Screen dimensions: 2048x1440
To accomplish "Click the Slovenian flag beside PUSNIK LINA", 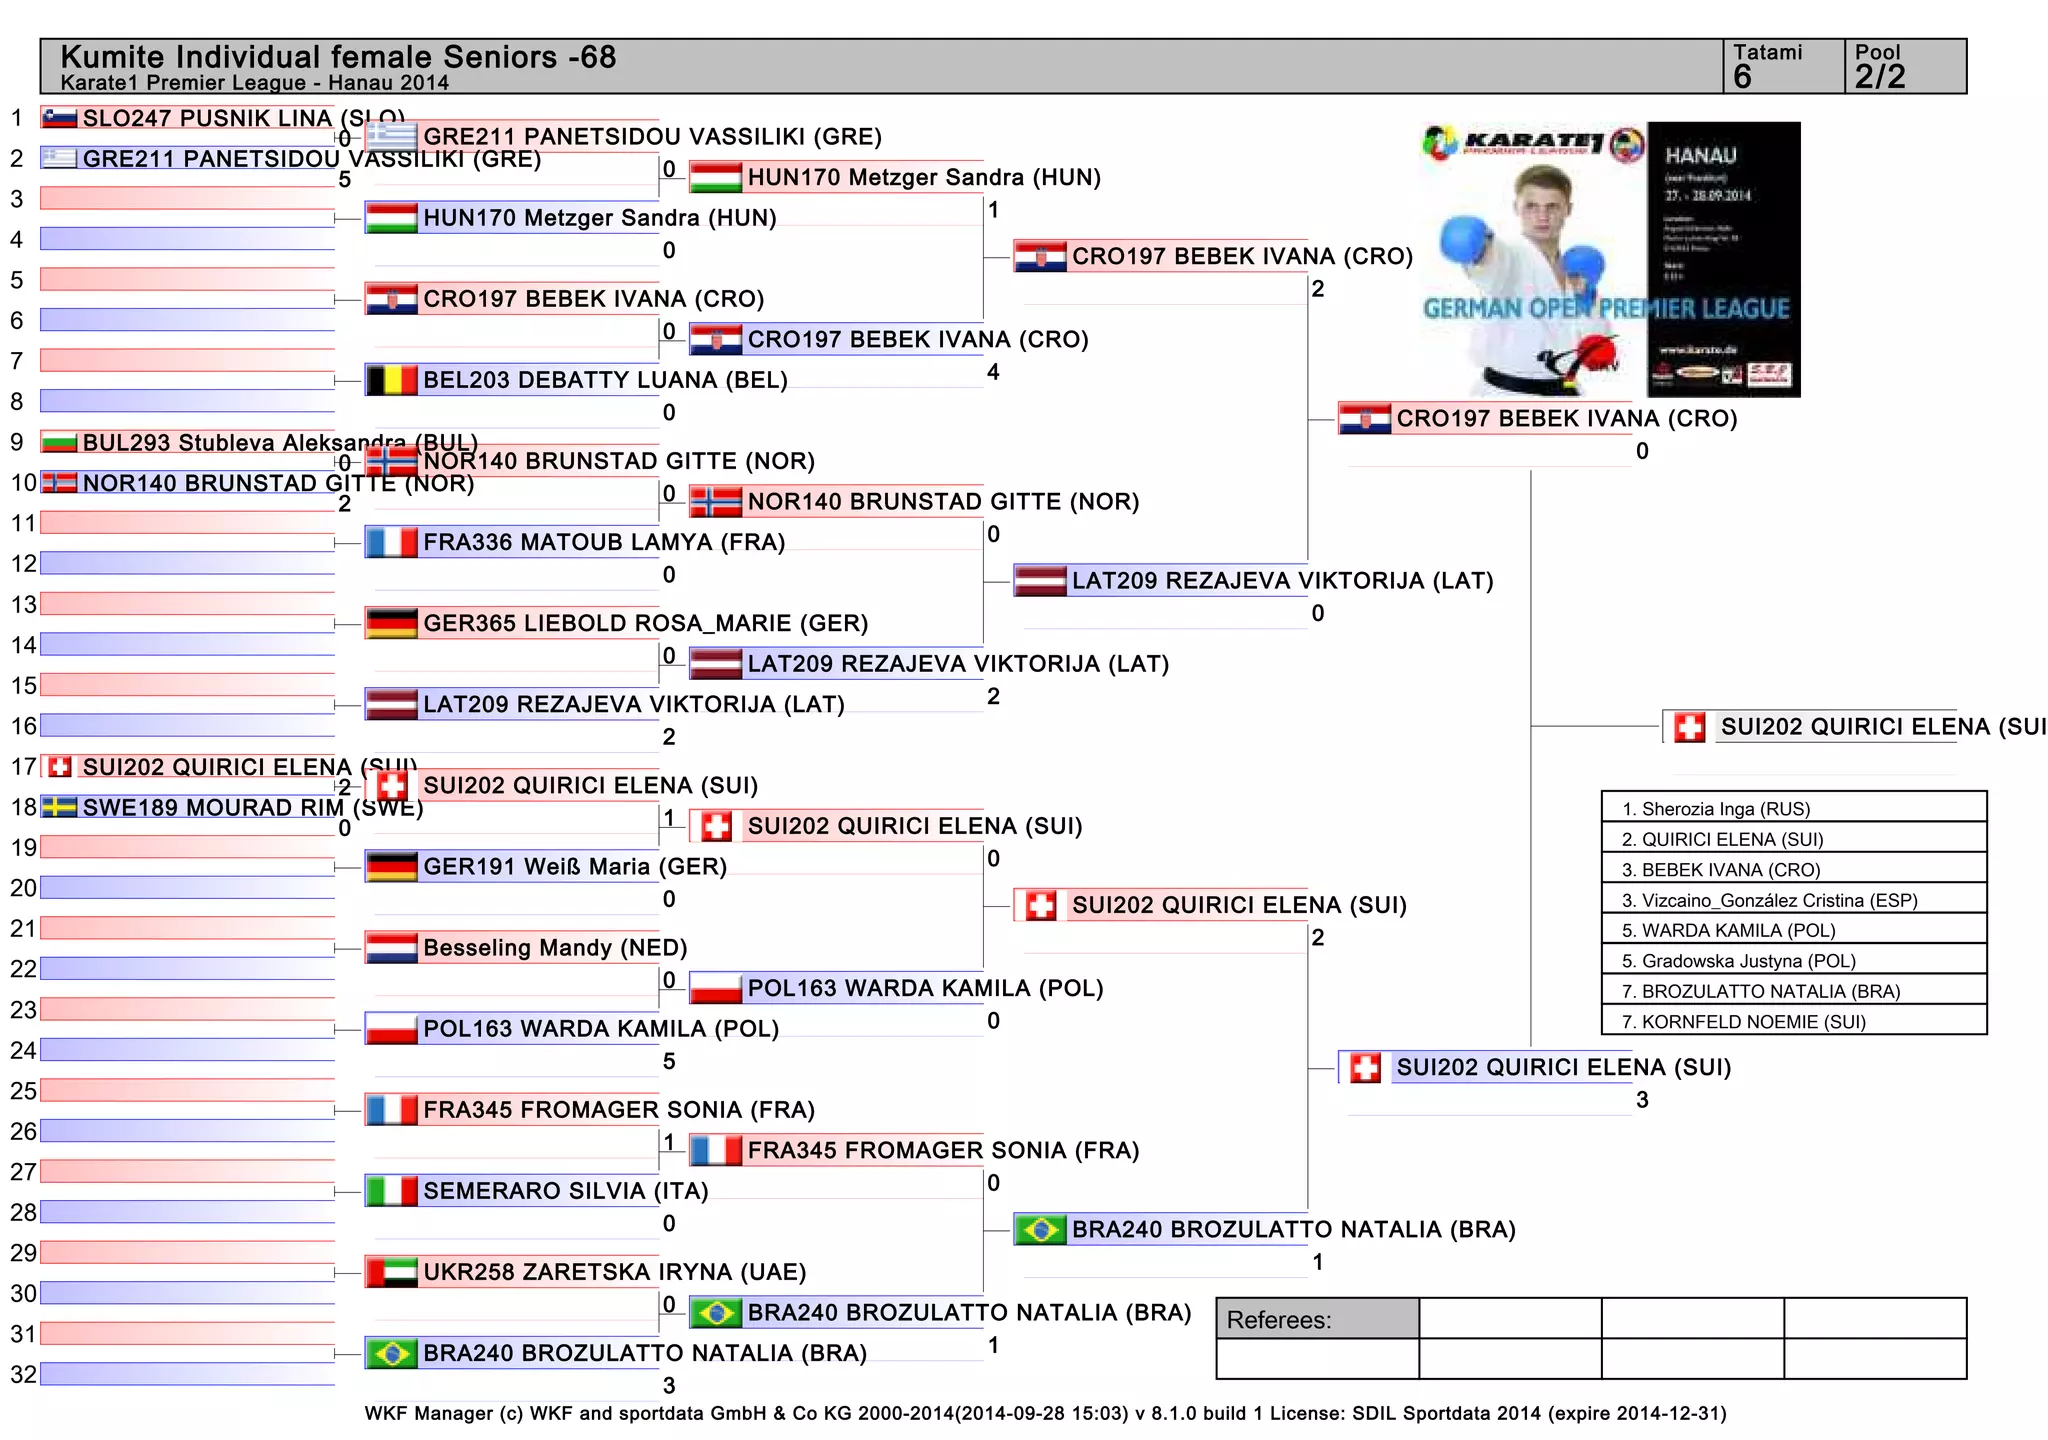I will click(59, 118).
